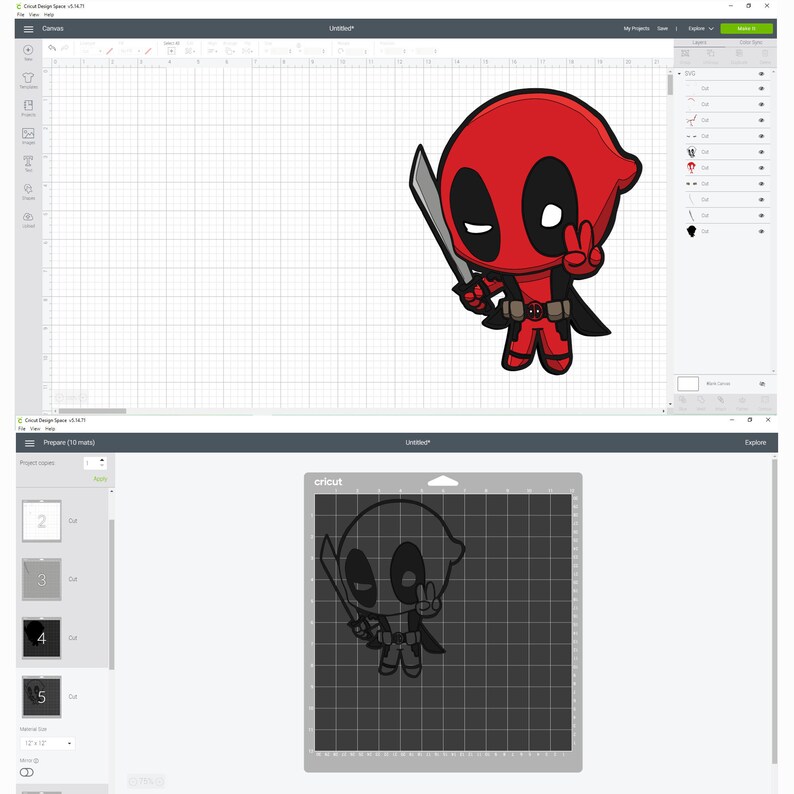Click the Redo arrow in edit toolbar

[65, 48]
